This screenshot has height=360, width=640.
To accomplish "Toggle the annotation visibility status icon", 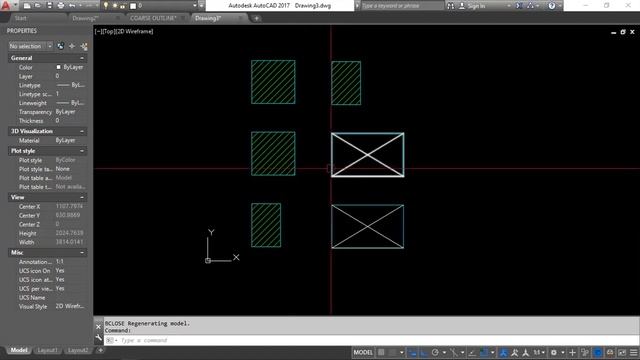I will [503, 352].
